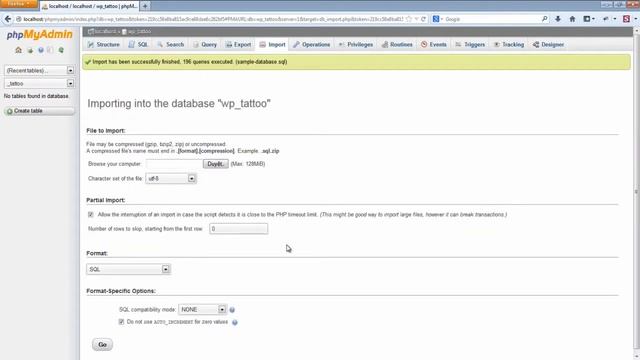This screenshot has height=360, width=640.
Task: Select the Import tab
Action: click(272, 44)
